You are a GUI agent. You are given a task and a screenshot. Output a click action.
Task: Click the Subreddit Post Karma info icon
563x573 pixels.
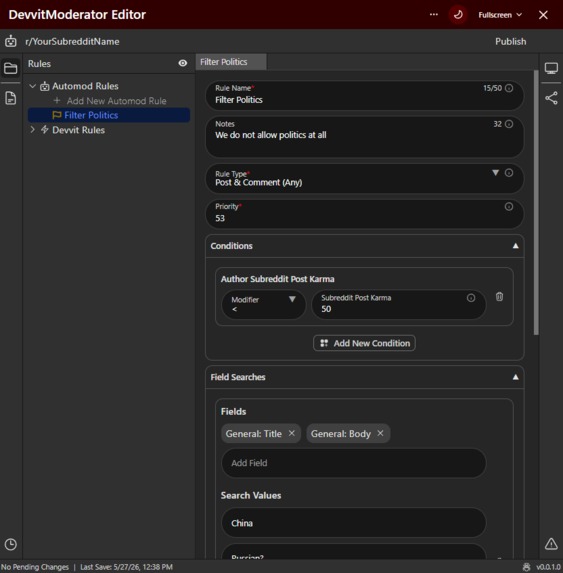pyautogui.click(x=471, y=298)
